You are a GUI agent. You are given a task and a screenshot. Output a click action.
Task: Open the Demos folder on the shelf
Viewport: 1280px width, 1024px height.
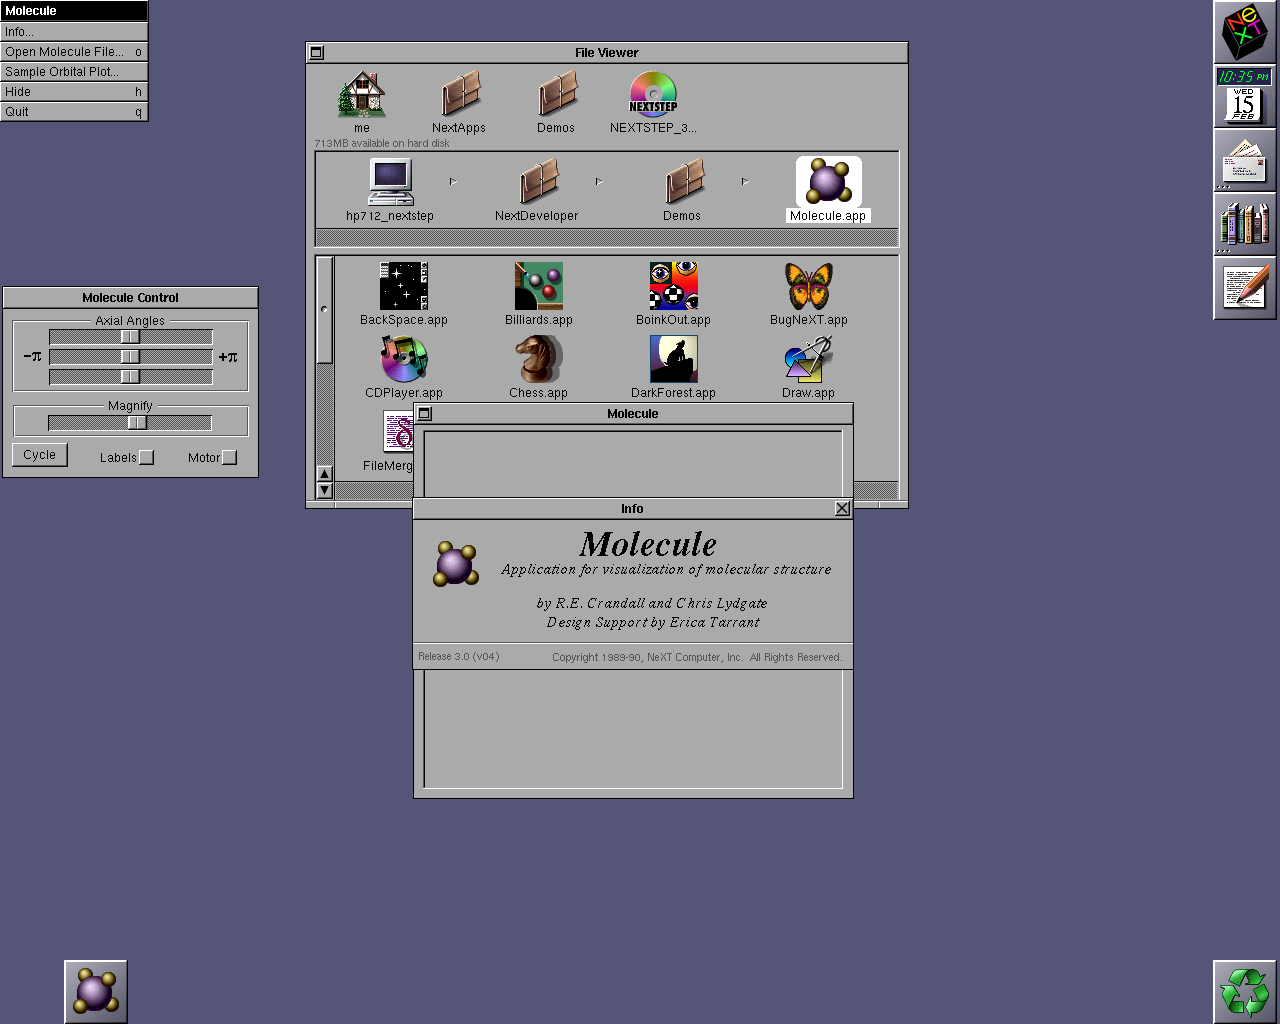tap(556, 95)
